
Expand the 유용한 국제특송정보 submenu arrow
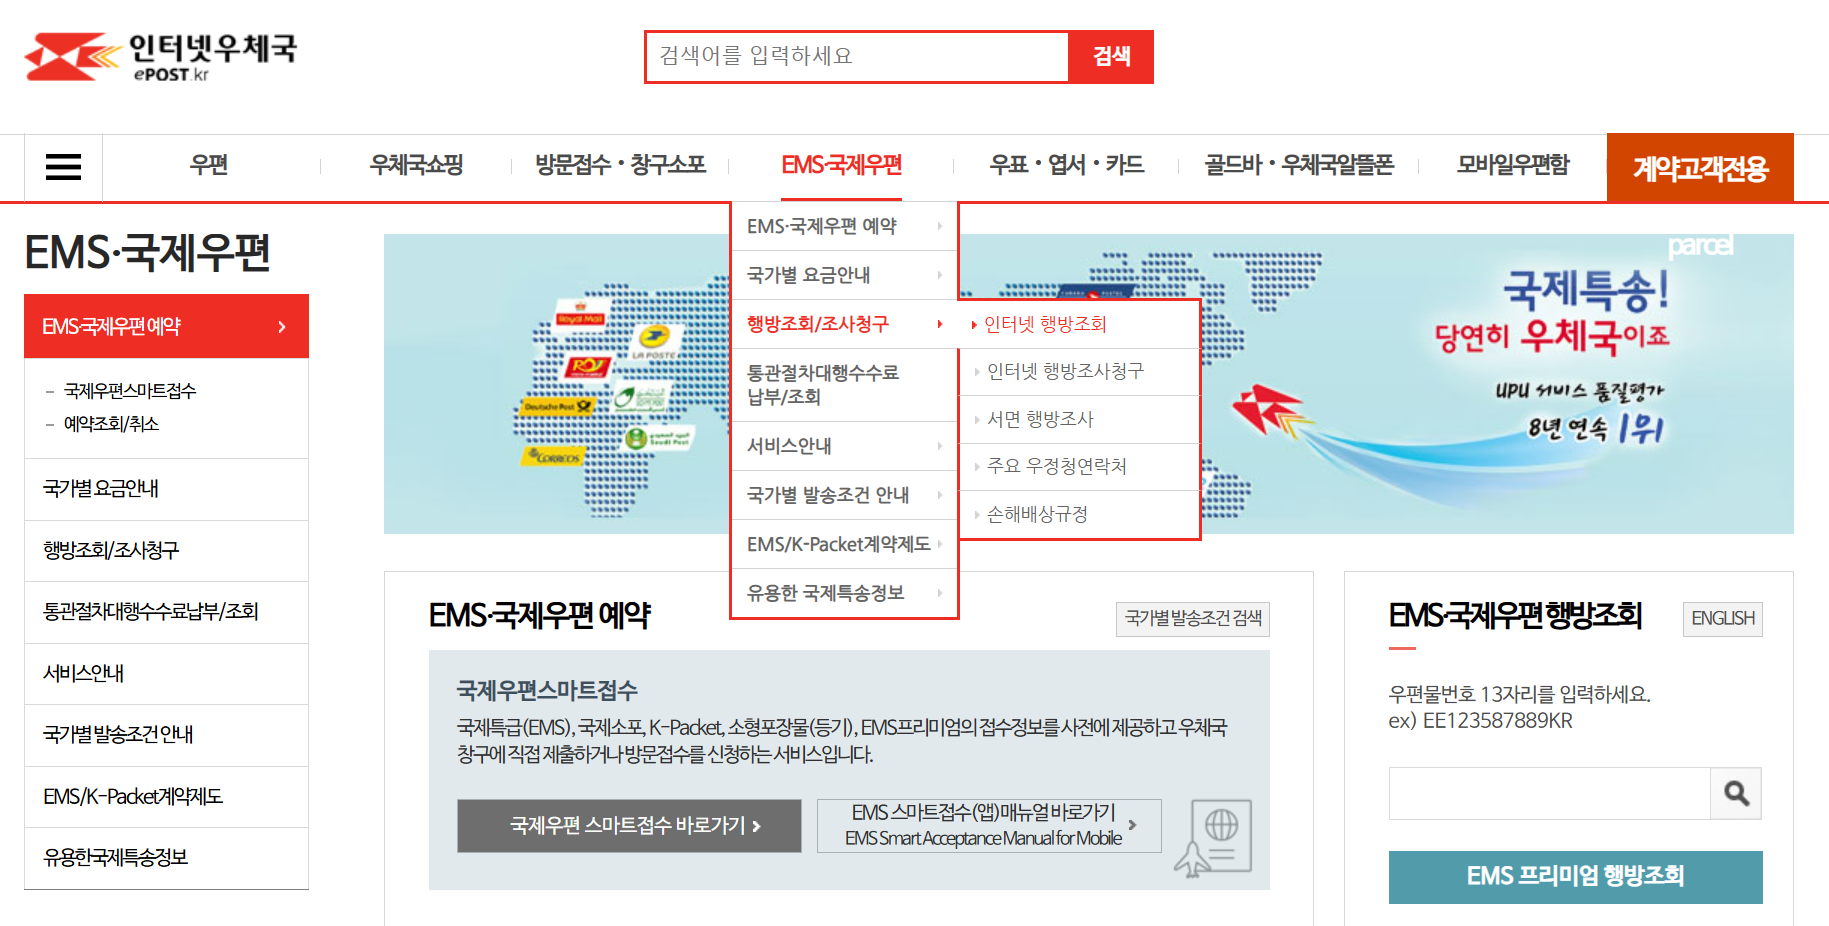940,592
